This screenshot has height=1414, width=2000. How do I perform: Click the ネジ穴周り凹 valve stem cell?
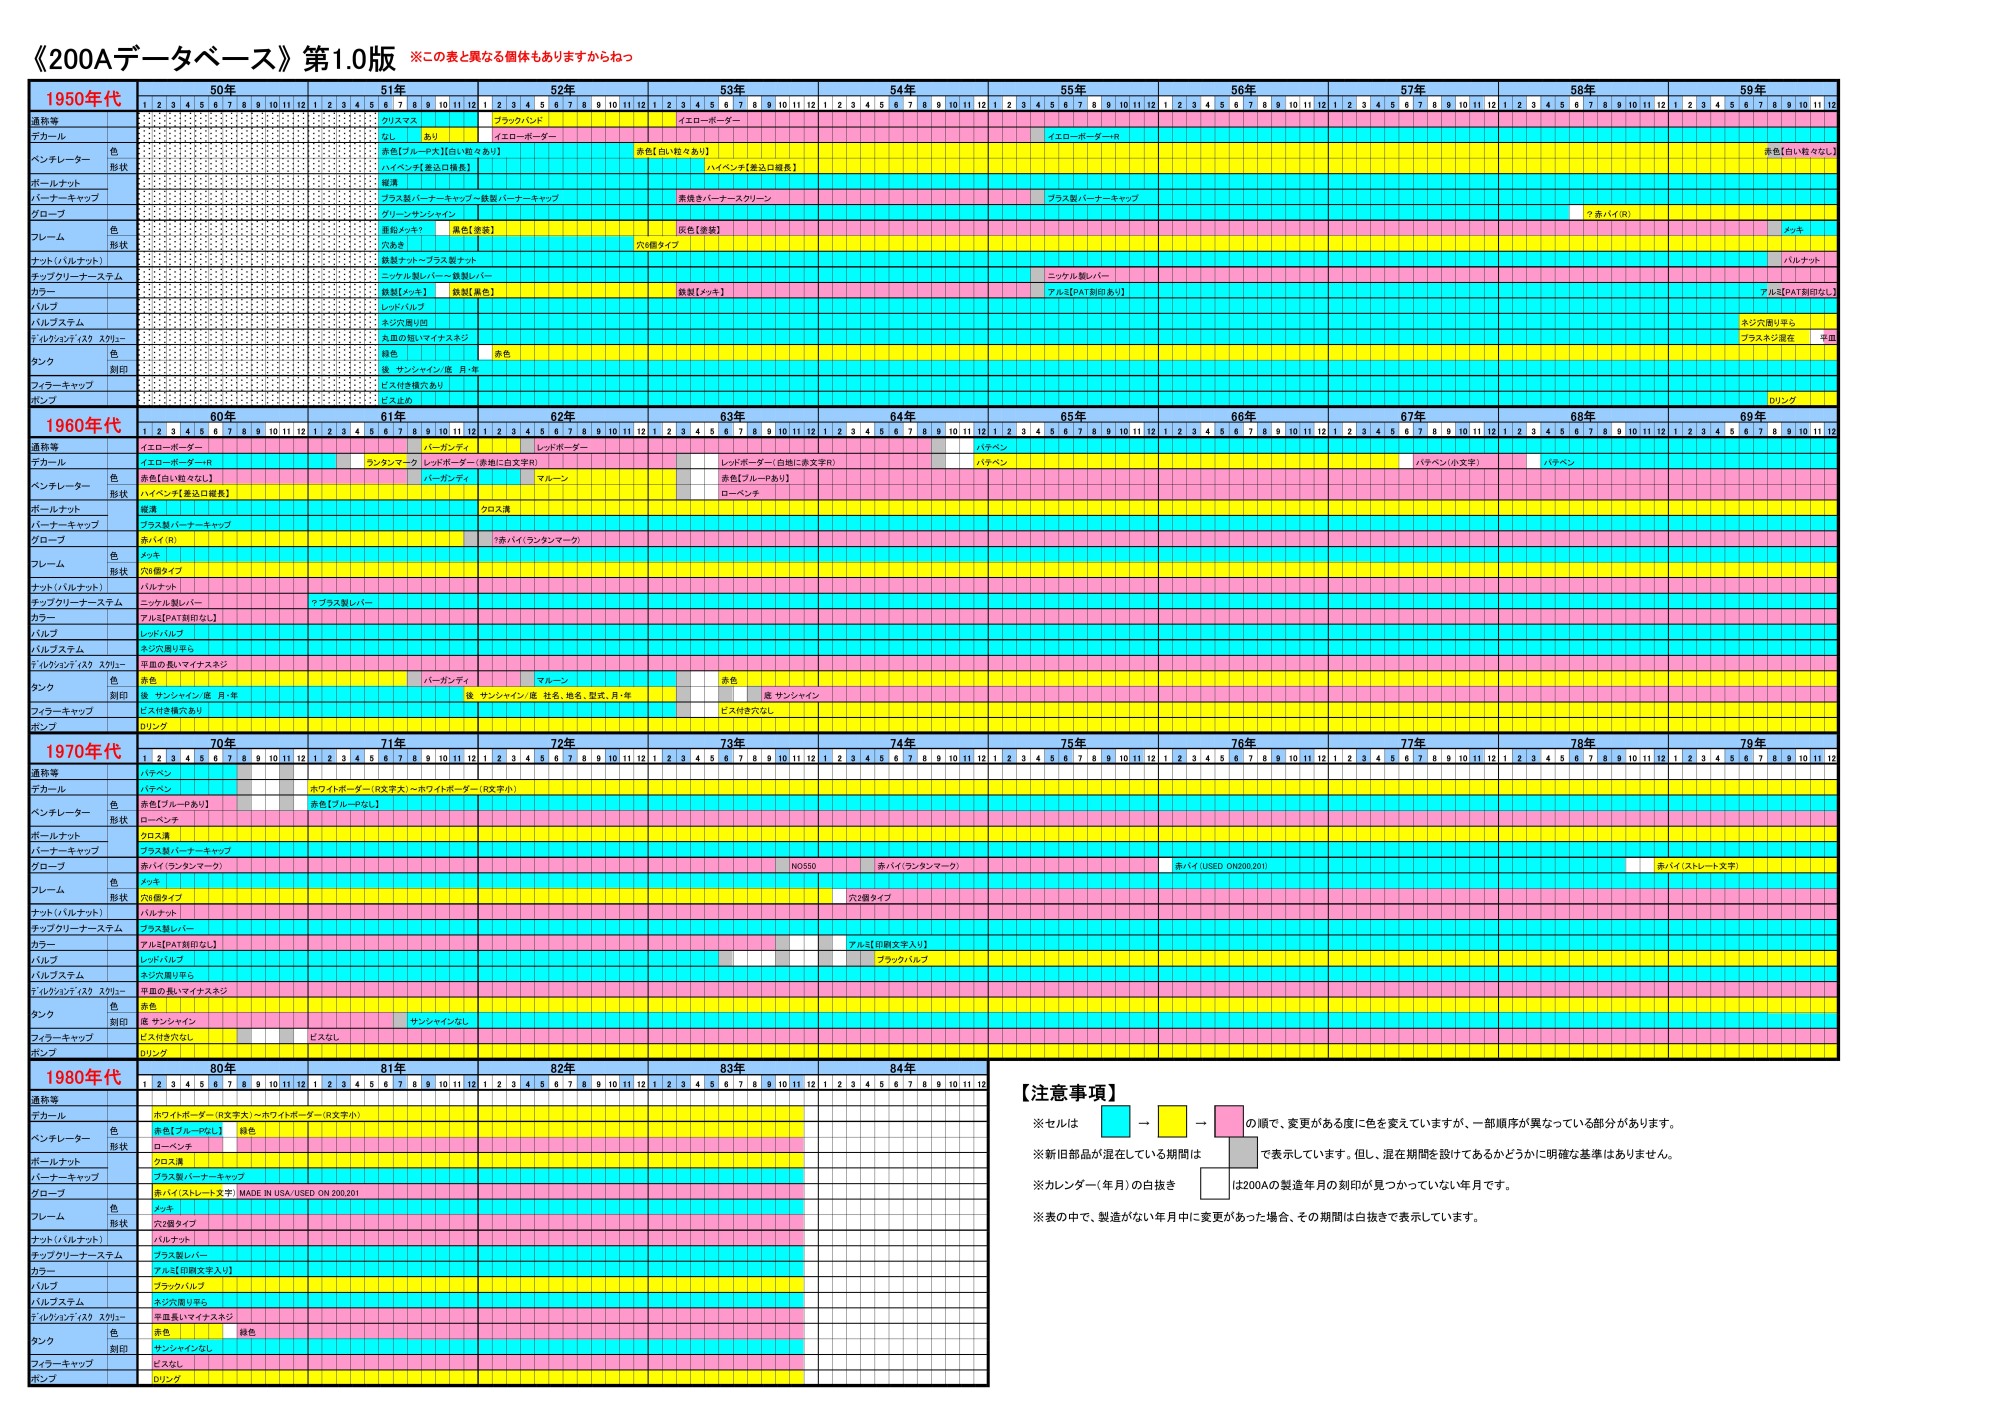(404, 323)
